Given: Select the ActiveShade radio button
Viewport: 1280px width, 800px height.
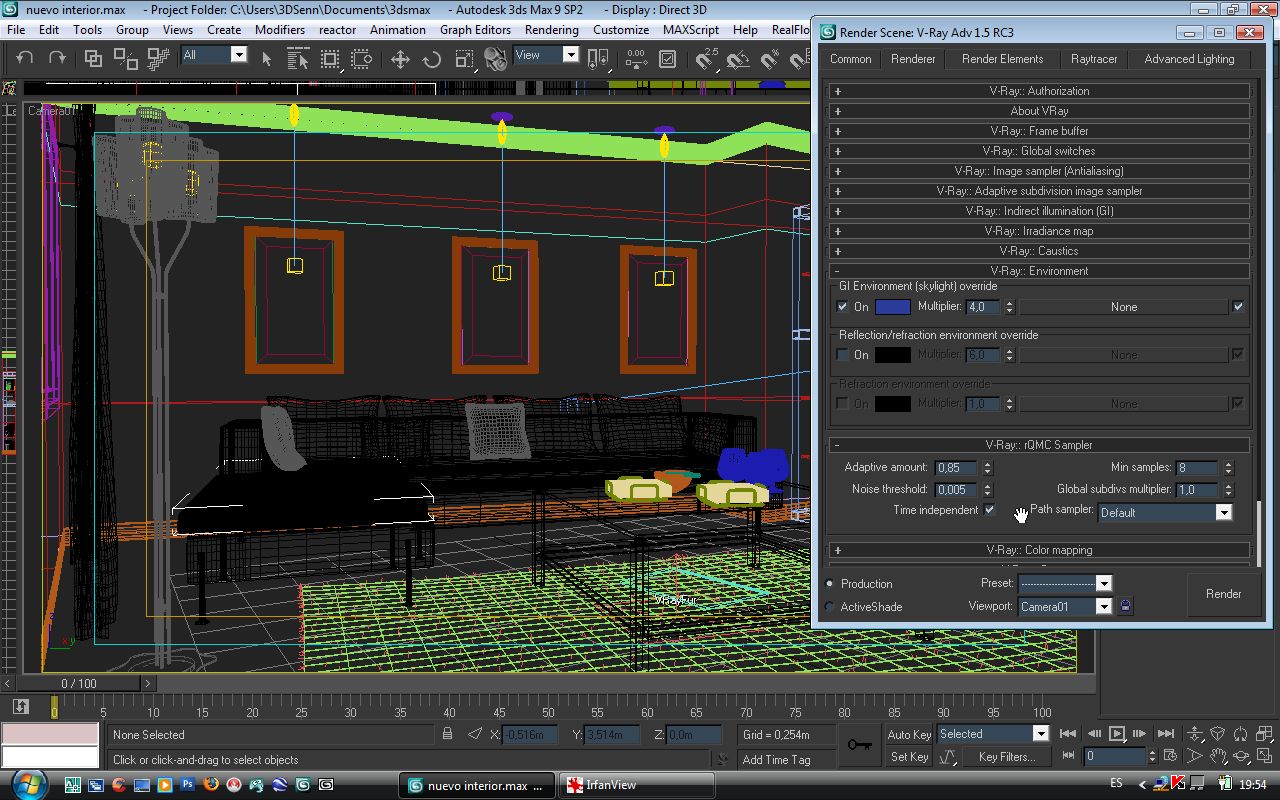Looking at the screenshot, I should coord(830,607).
